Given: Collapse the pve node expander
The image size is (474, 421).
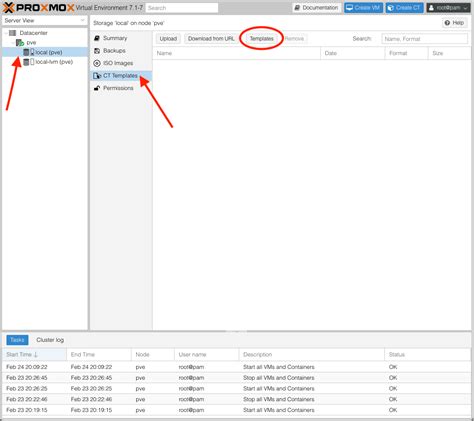Looking at the screenshot, I should point(13,43).
